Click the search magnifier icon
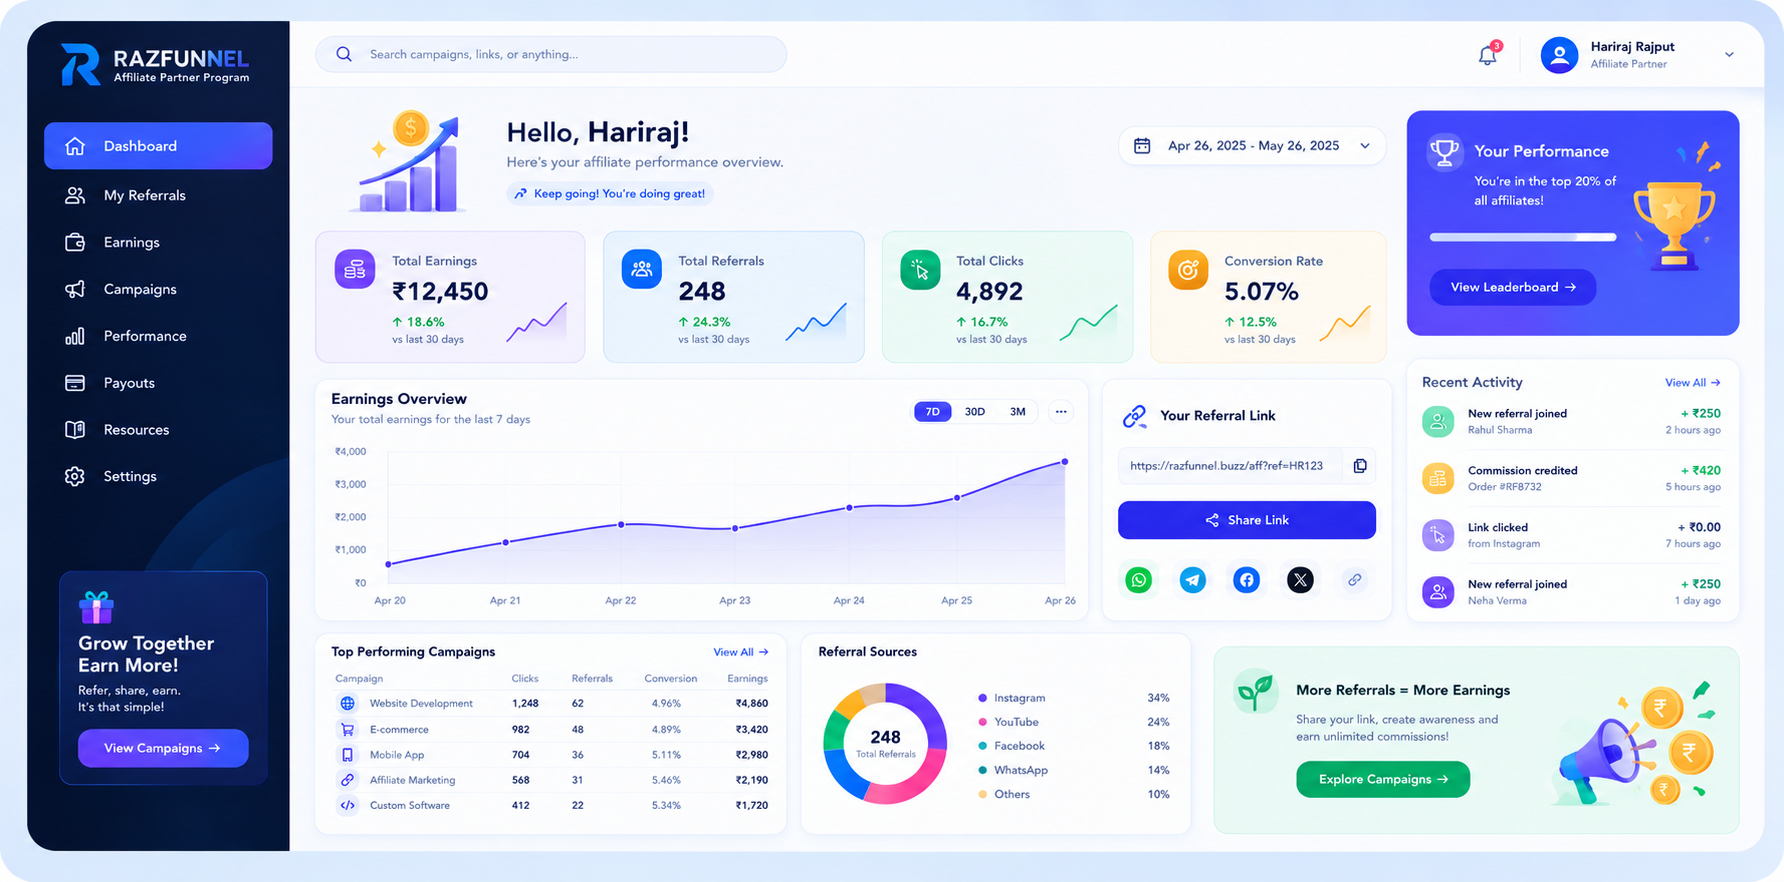This screenshot has height=882, width=1784. click(x=344, y=54)
